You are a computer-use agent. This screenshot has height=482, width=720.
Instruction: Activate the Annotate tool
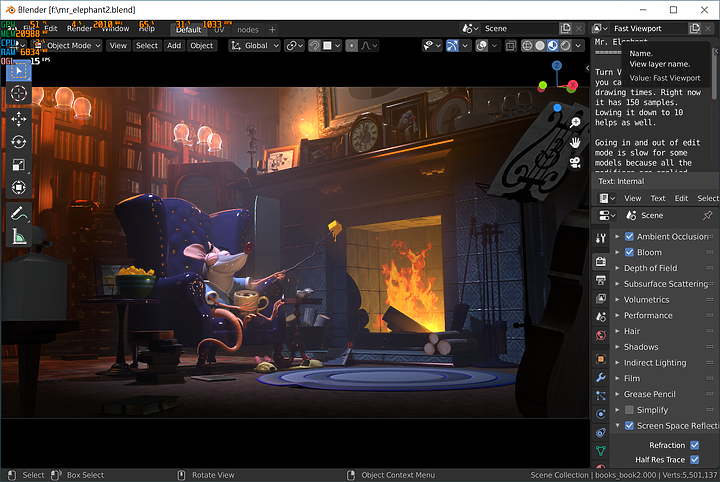19,213
